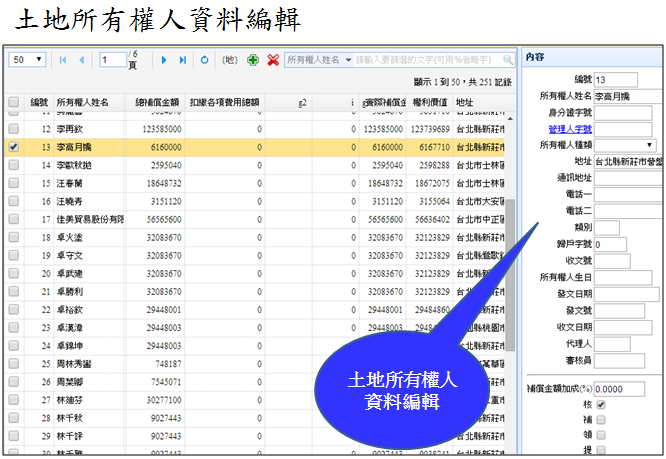Image resolution: width=666 pixels, height=459 pixels.
Task: Click the 發文日期 input field
Action: click(x=626, y=294)
